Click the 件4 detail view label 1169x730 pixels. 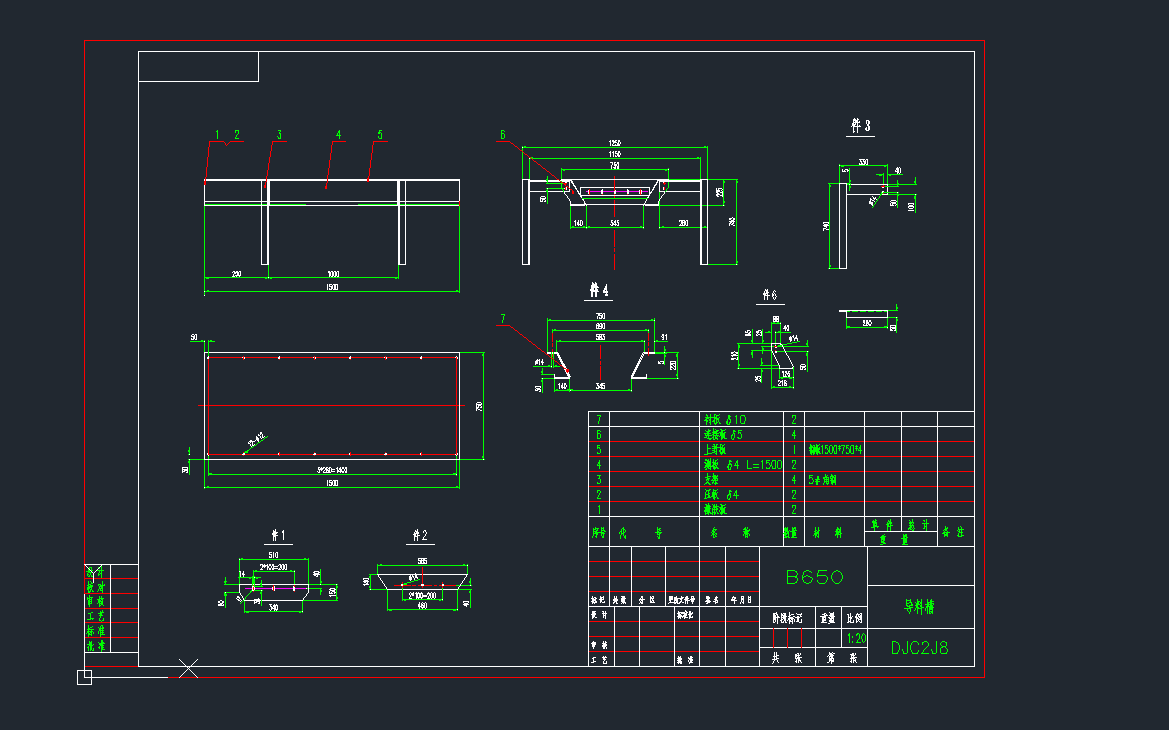pyautogui.click(x=598, y=291)
